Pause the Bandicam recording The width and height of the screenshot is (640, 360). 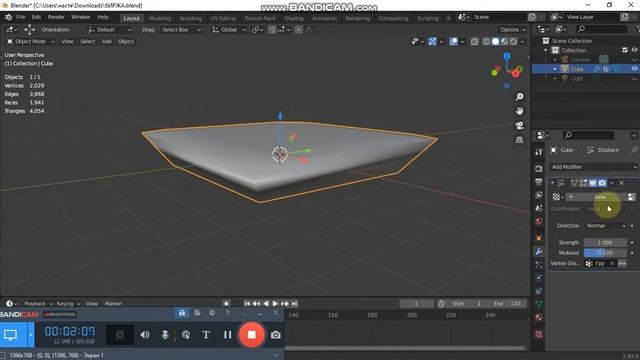[x=227, y=335]
